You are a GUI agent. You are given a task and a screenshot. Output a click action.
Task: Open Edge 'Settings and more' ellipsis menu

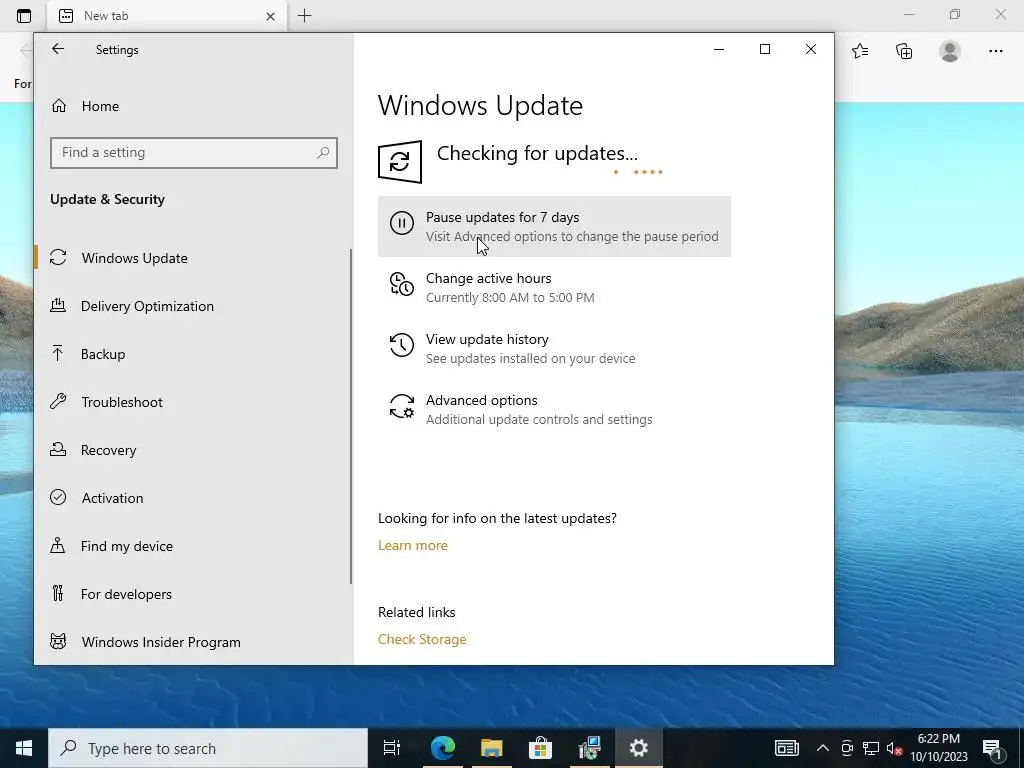click(x=995, y=51)
